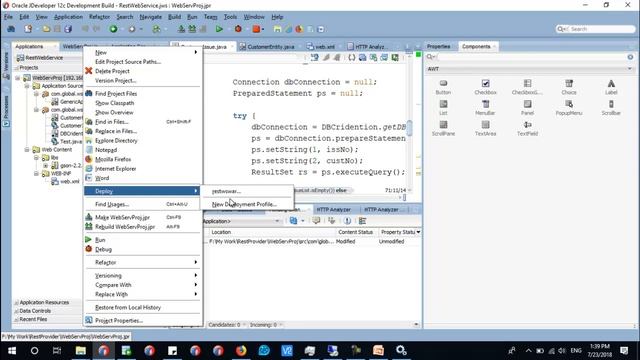Select the Button component in AWT palette

(443, 87)
